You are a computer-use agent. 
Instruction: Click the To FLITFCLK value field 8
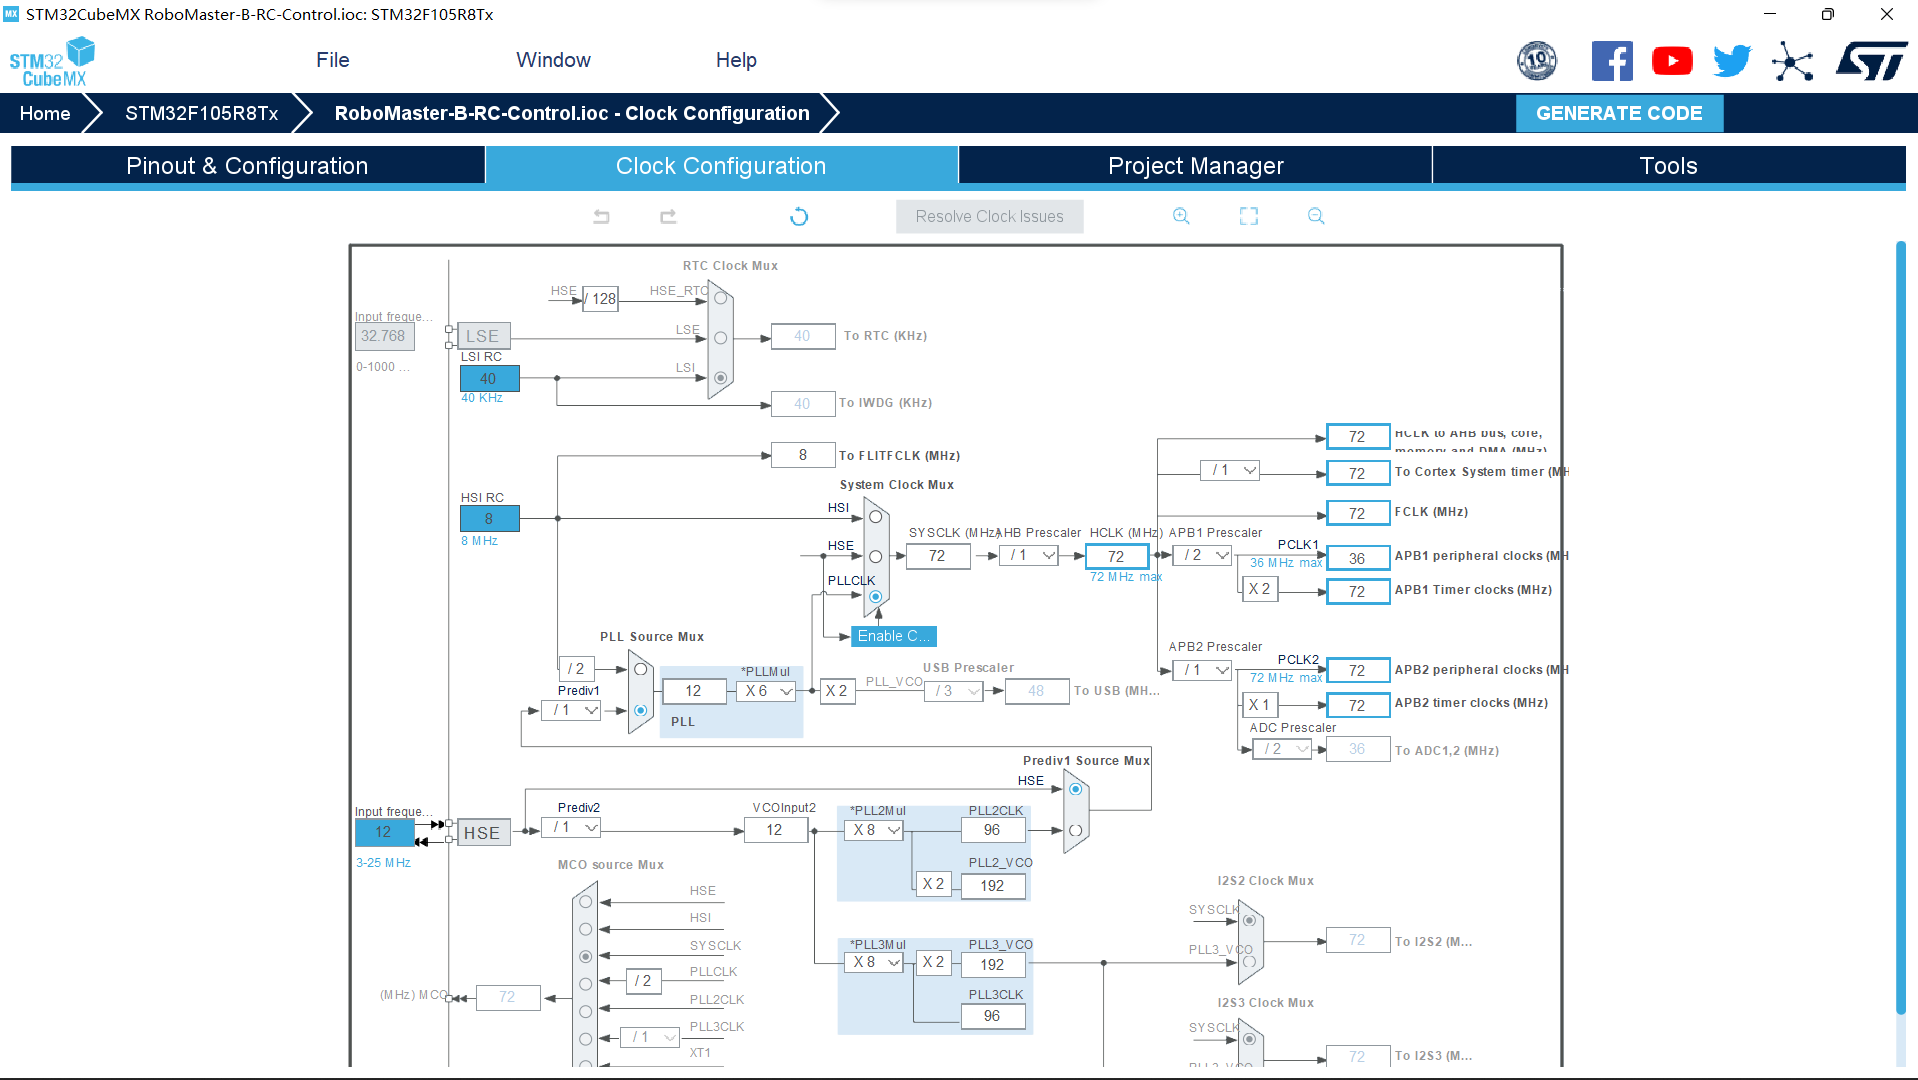tap(803, 455)
